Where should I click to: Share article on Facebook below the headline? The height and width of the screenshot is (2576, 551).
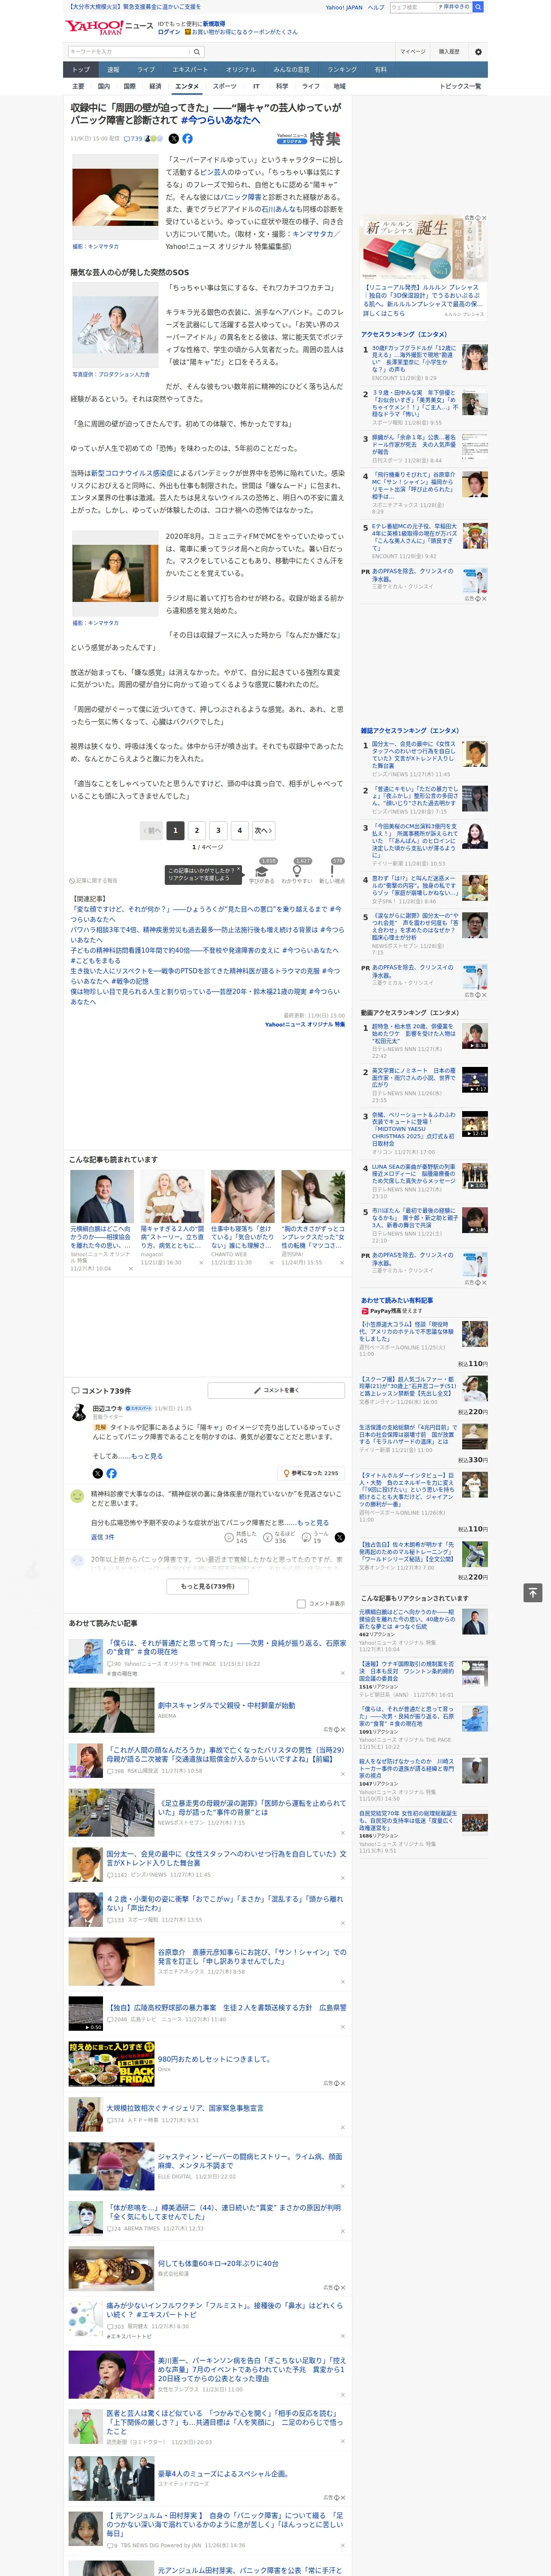tap(187, 139)
